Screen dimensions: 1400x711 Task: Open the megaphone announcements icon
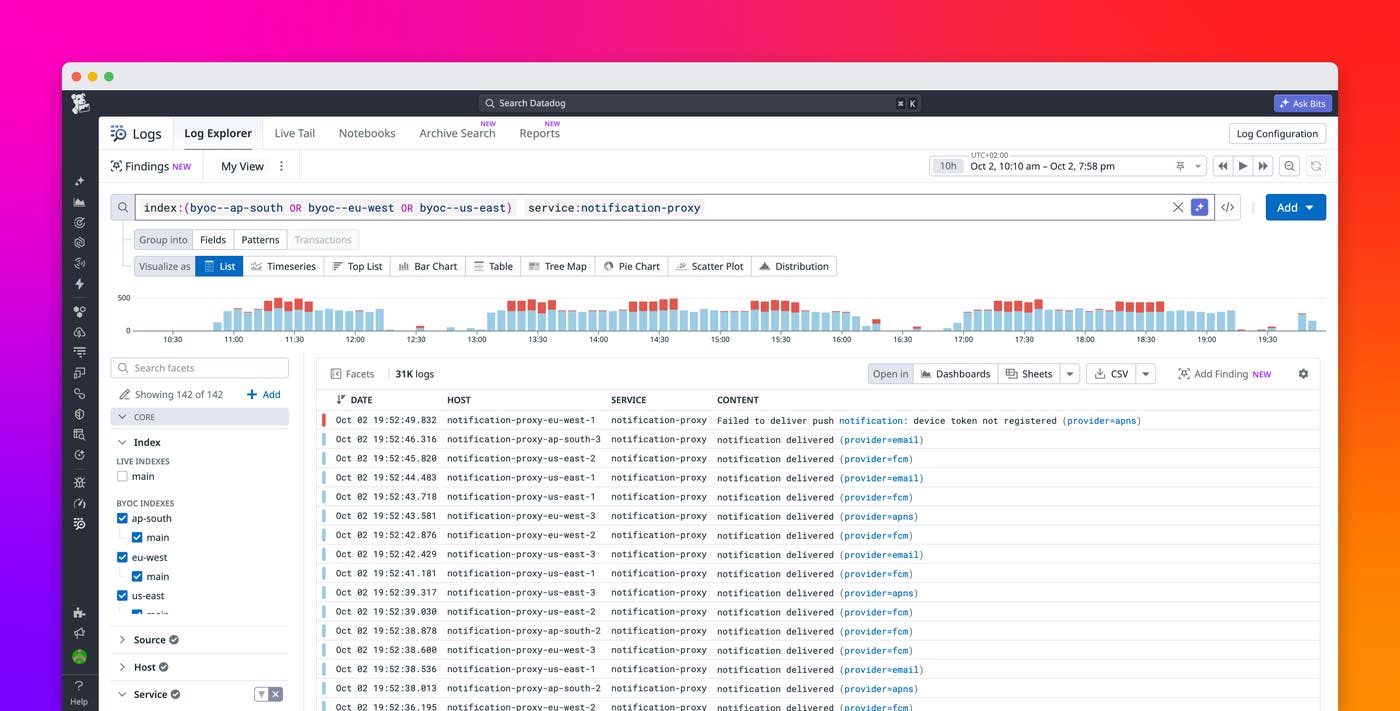point(79,633)
